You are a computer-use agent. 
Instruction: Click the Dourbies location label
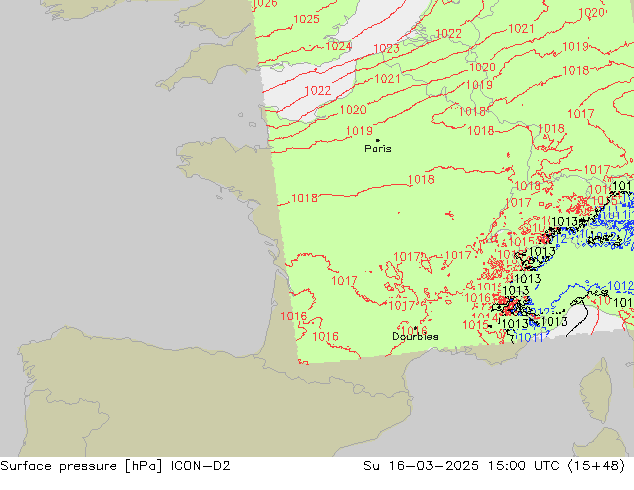tap(415, 336)
